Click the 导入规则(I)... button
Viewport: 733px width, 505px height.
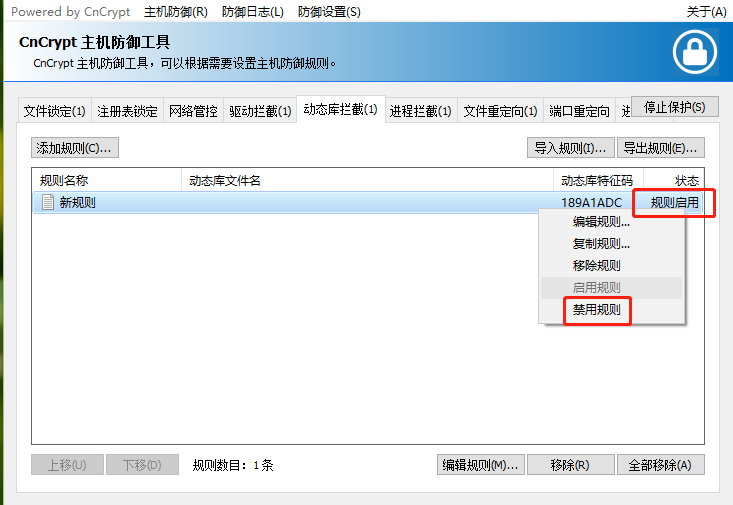click(x=570, y=148)
